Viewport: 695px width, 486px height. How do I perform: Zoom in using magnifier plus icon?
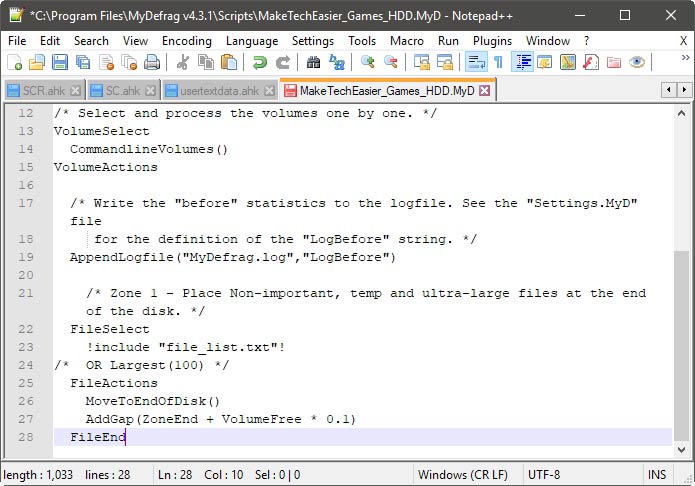coord(367,63)
